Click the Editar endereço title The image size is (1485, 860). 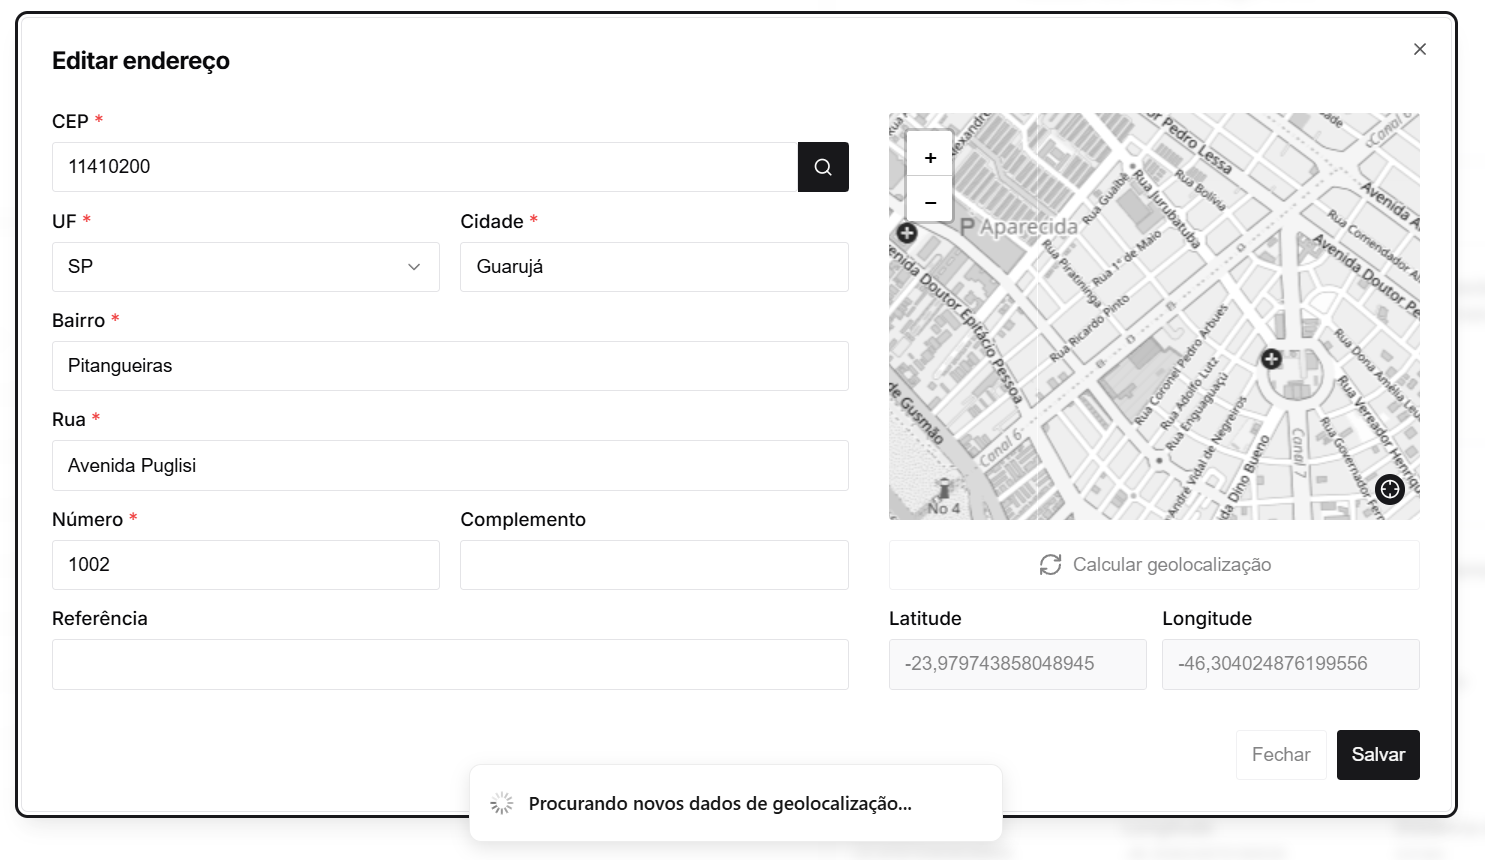[x=141, y=61]
